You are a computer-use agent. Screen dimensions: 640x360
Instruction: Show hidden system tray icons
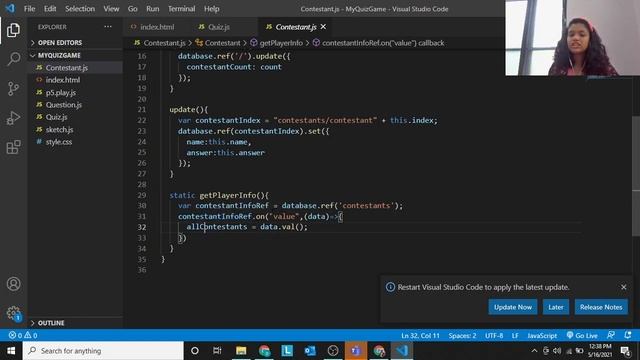tap(534, 351)
